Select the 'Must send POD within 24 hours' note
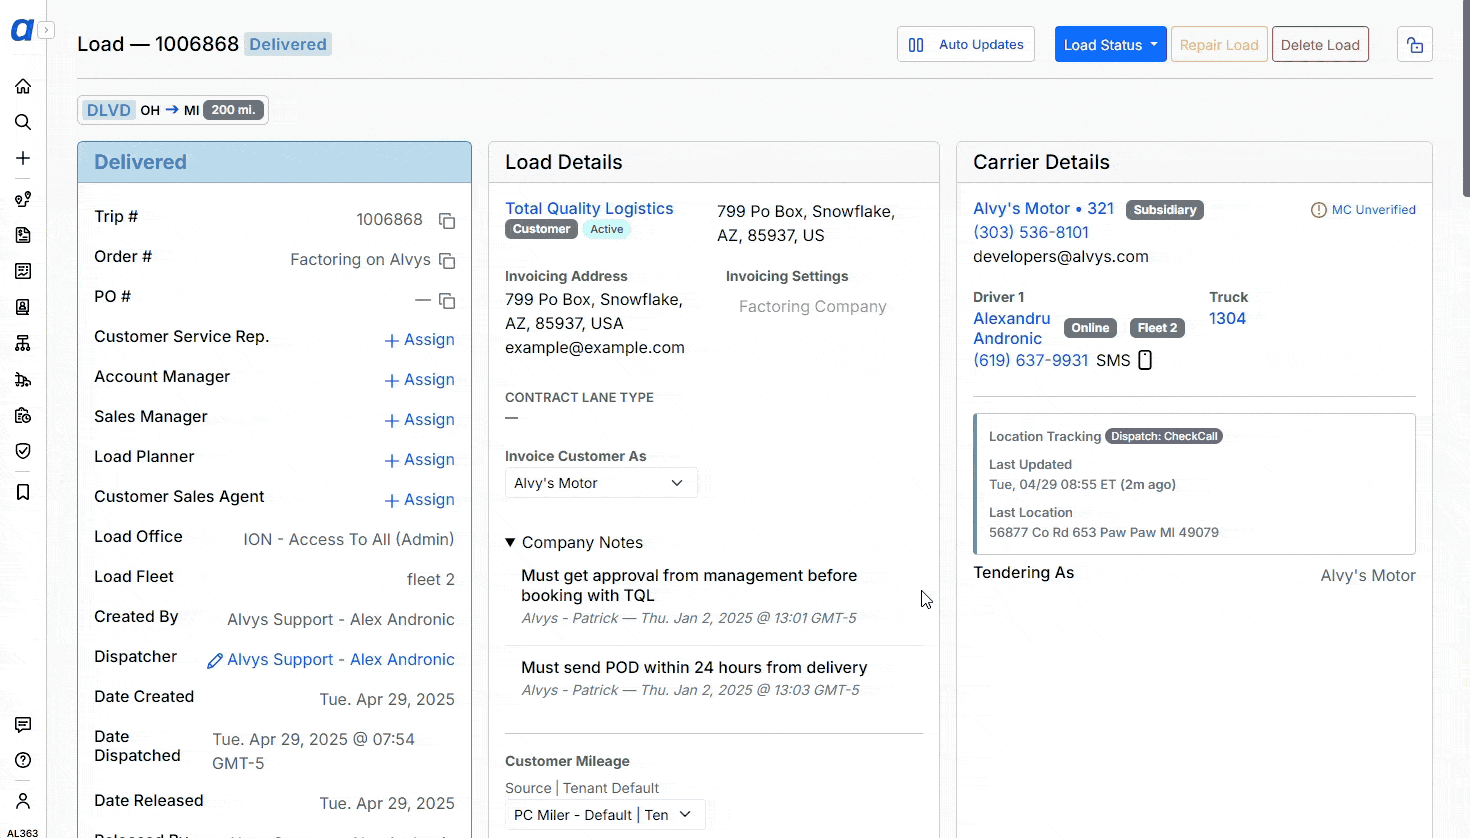Screen dimensions: 1470x838 pos(694,667)
